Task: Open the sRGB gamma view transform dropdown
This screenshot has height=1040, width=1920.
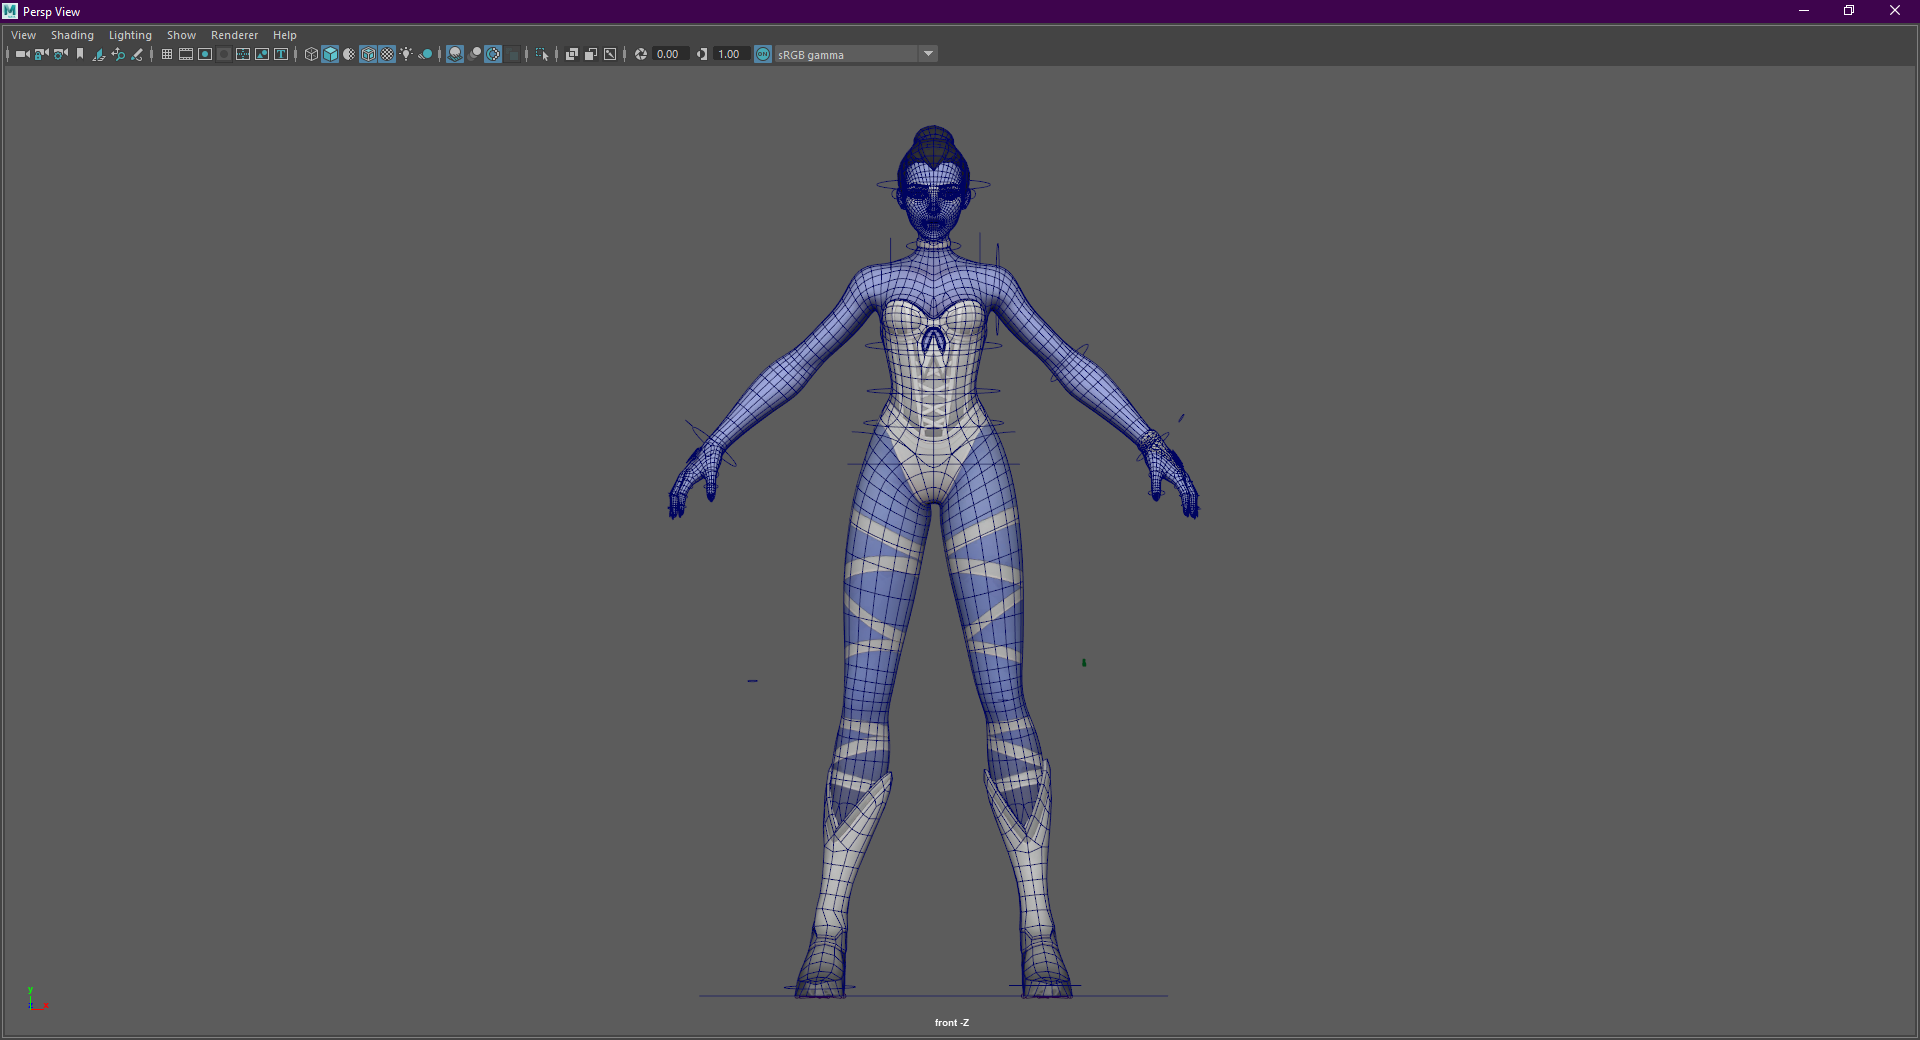Action: 928,54
